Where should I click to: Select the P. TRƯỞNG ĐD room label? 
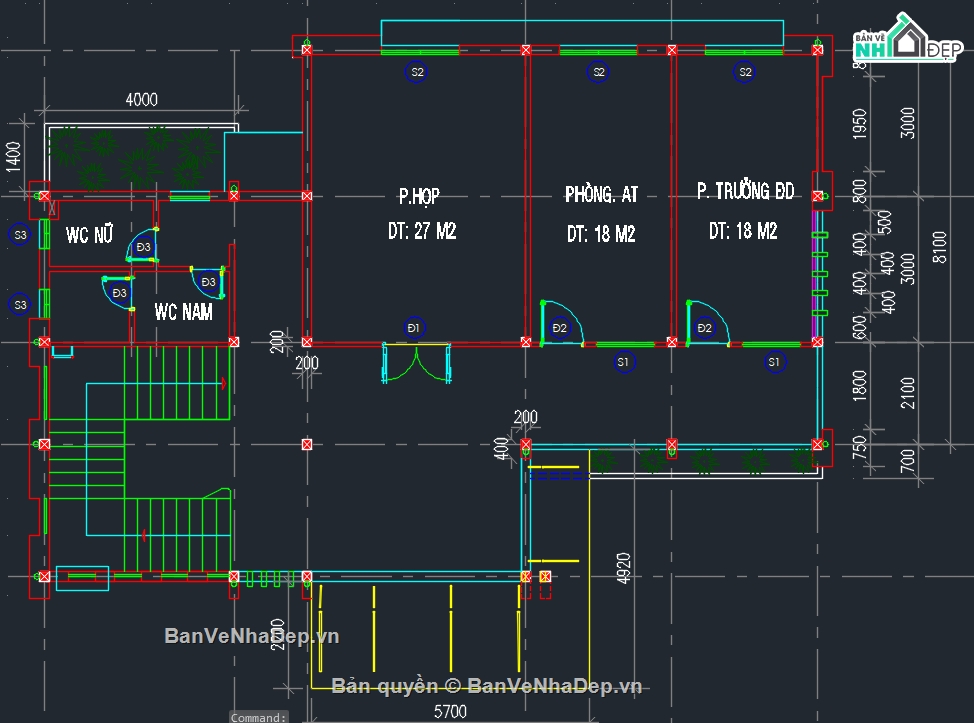[745, 191]
